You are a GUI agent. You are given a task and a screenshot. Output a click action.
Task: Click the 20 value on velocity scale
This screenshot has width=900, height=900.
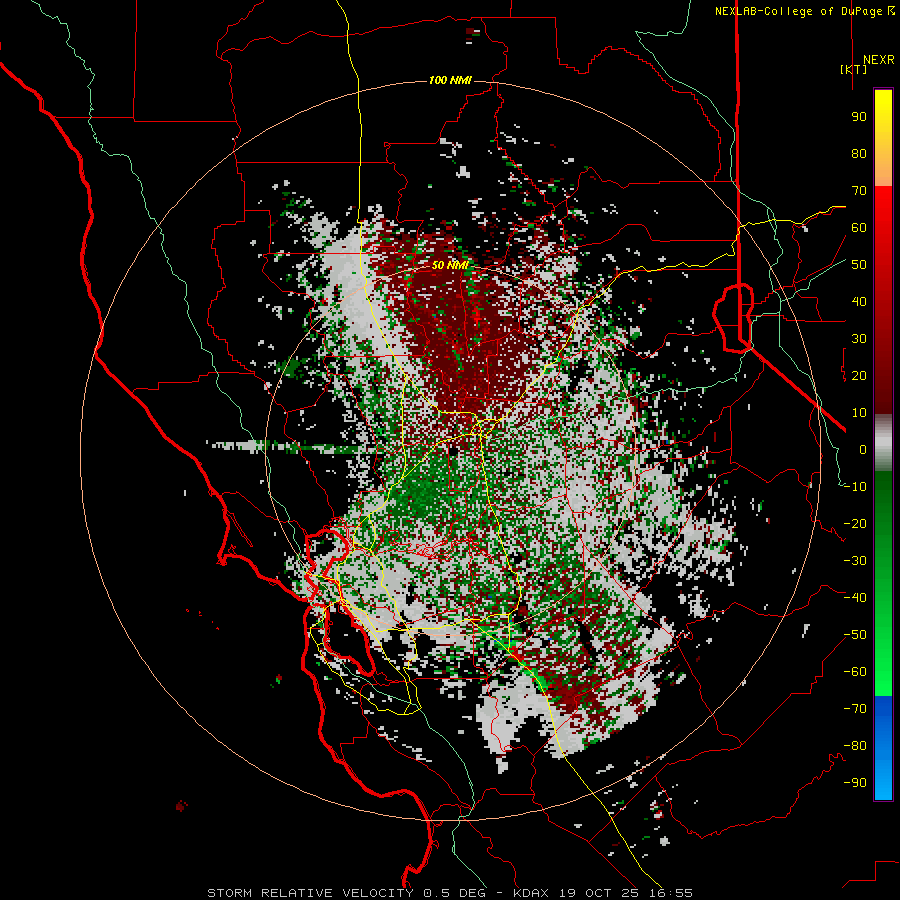[859, 376]
